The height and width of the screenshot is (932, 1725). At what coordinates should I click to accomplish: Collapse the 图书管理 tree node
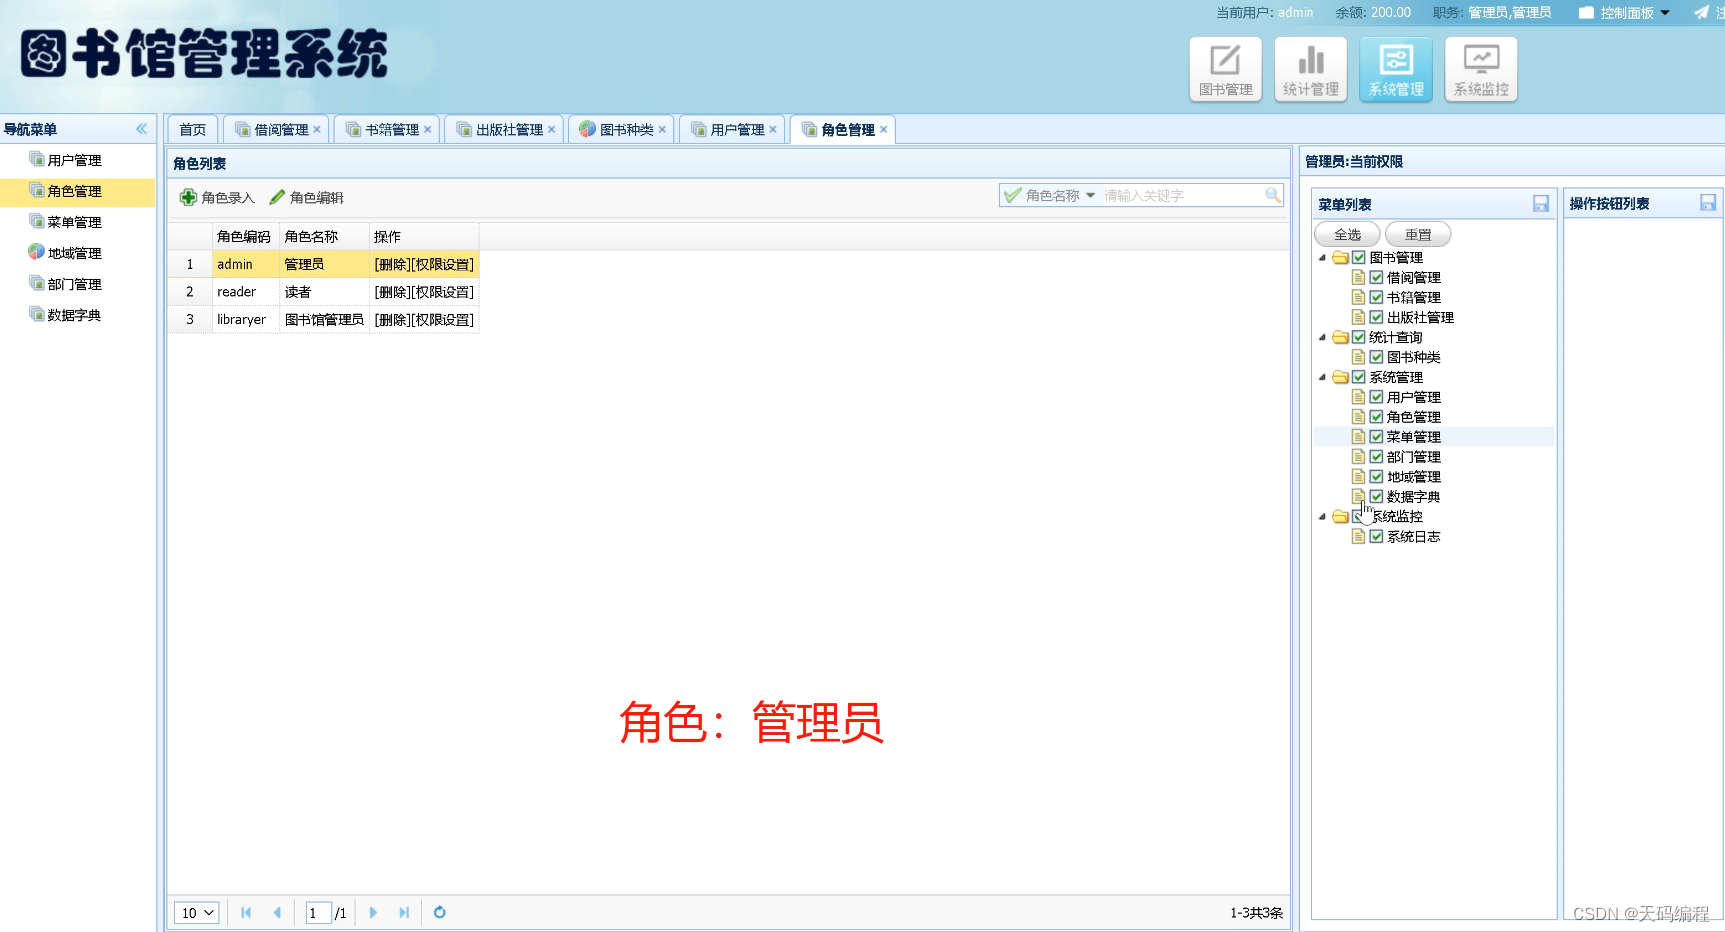coord(1323,257)
